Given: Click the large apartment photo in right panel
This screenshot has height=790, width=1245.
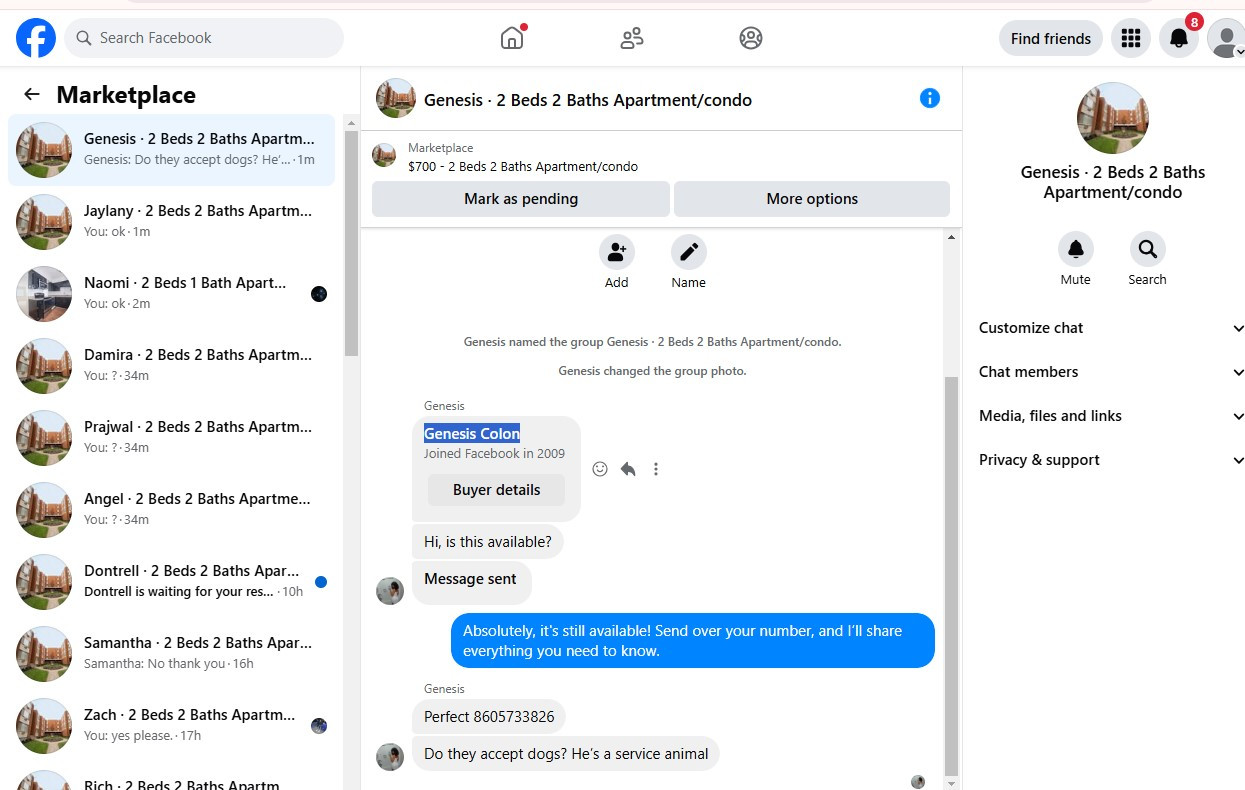Looking at the screenshot, I should (x=1113, y=118).
